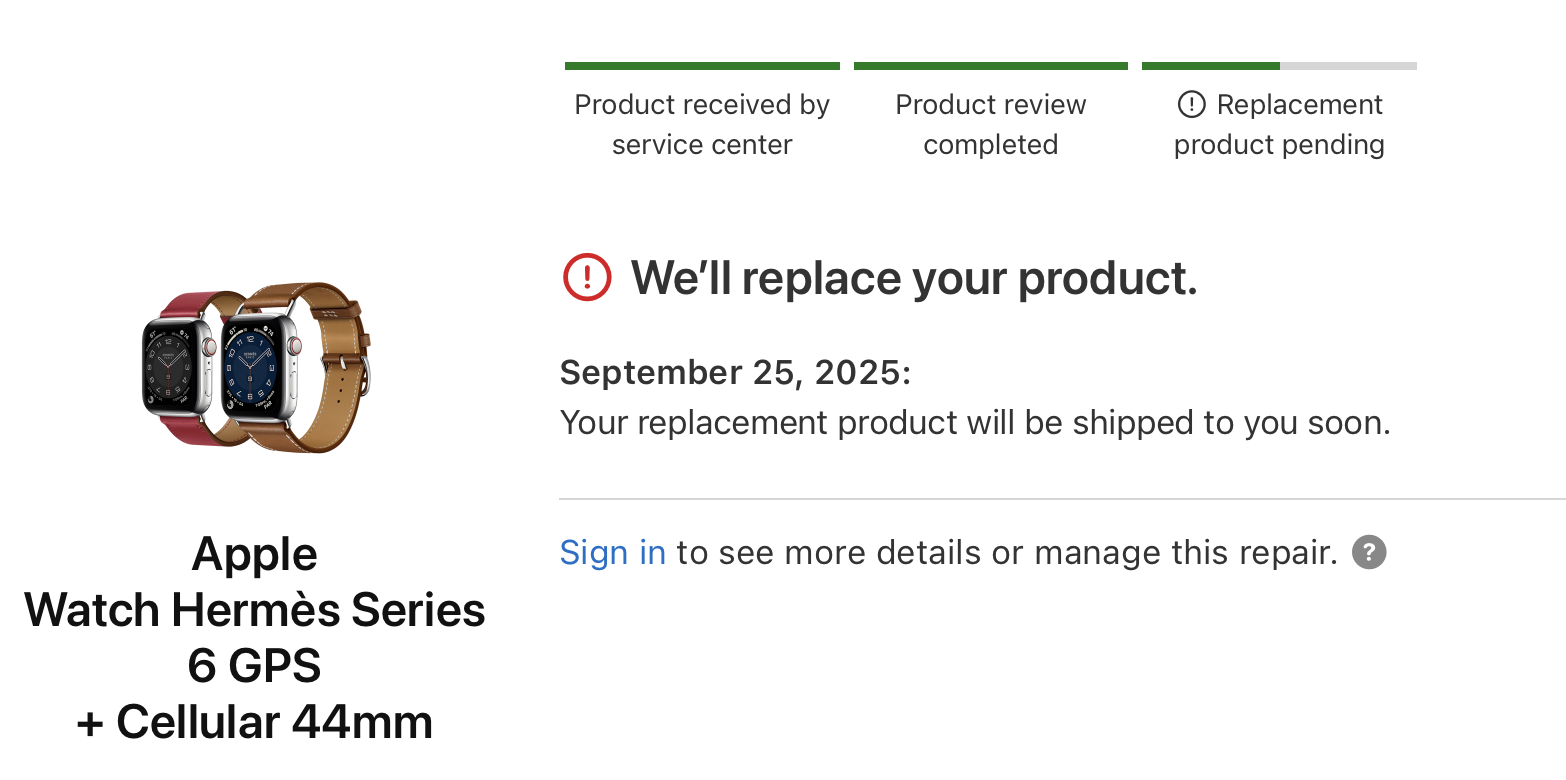Select the 'Product review completed' step
The width and height of the screenshot is (1566, 780).
[x=990, y=124]
